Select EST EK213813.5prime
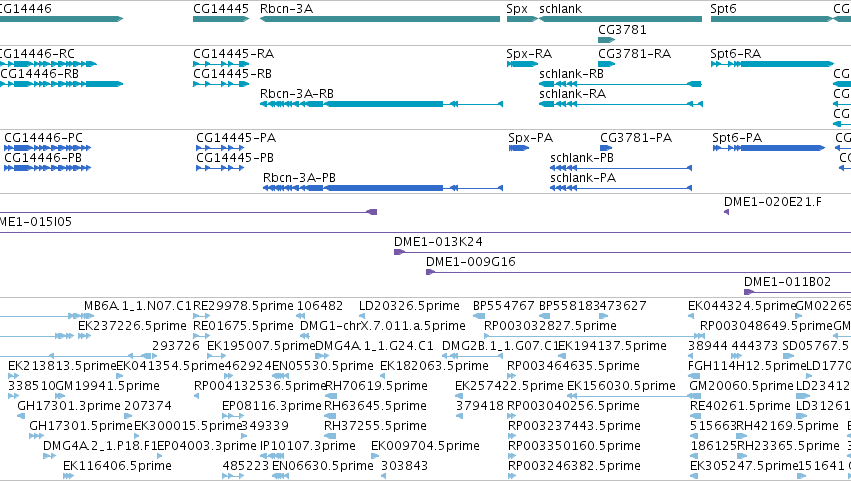This screenshot has height=481, width=851. point(62,366)
